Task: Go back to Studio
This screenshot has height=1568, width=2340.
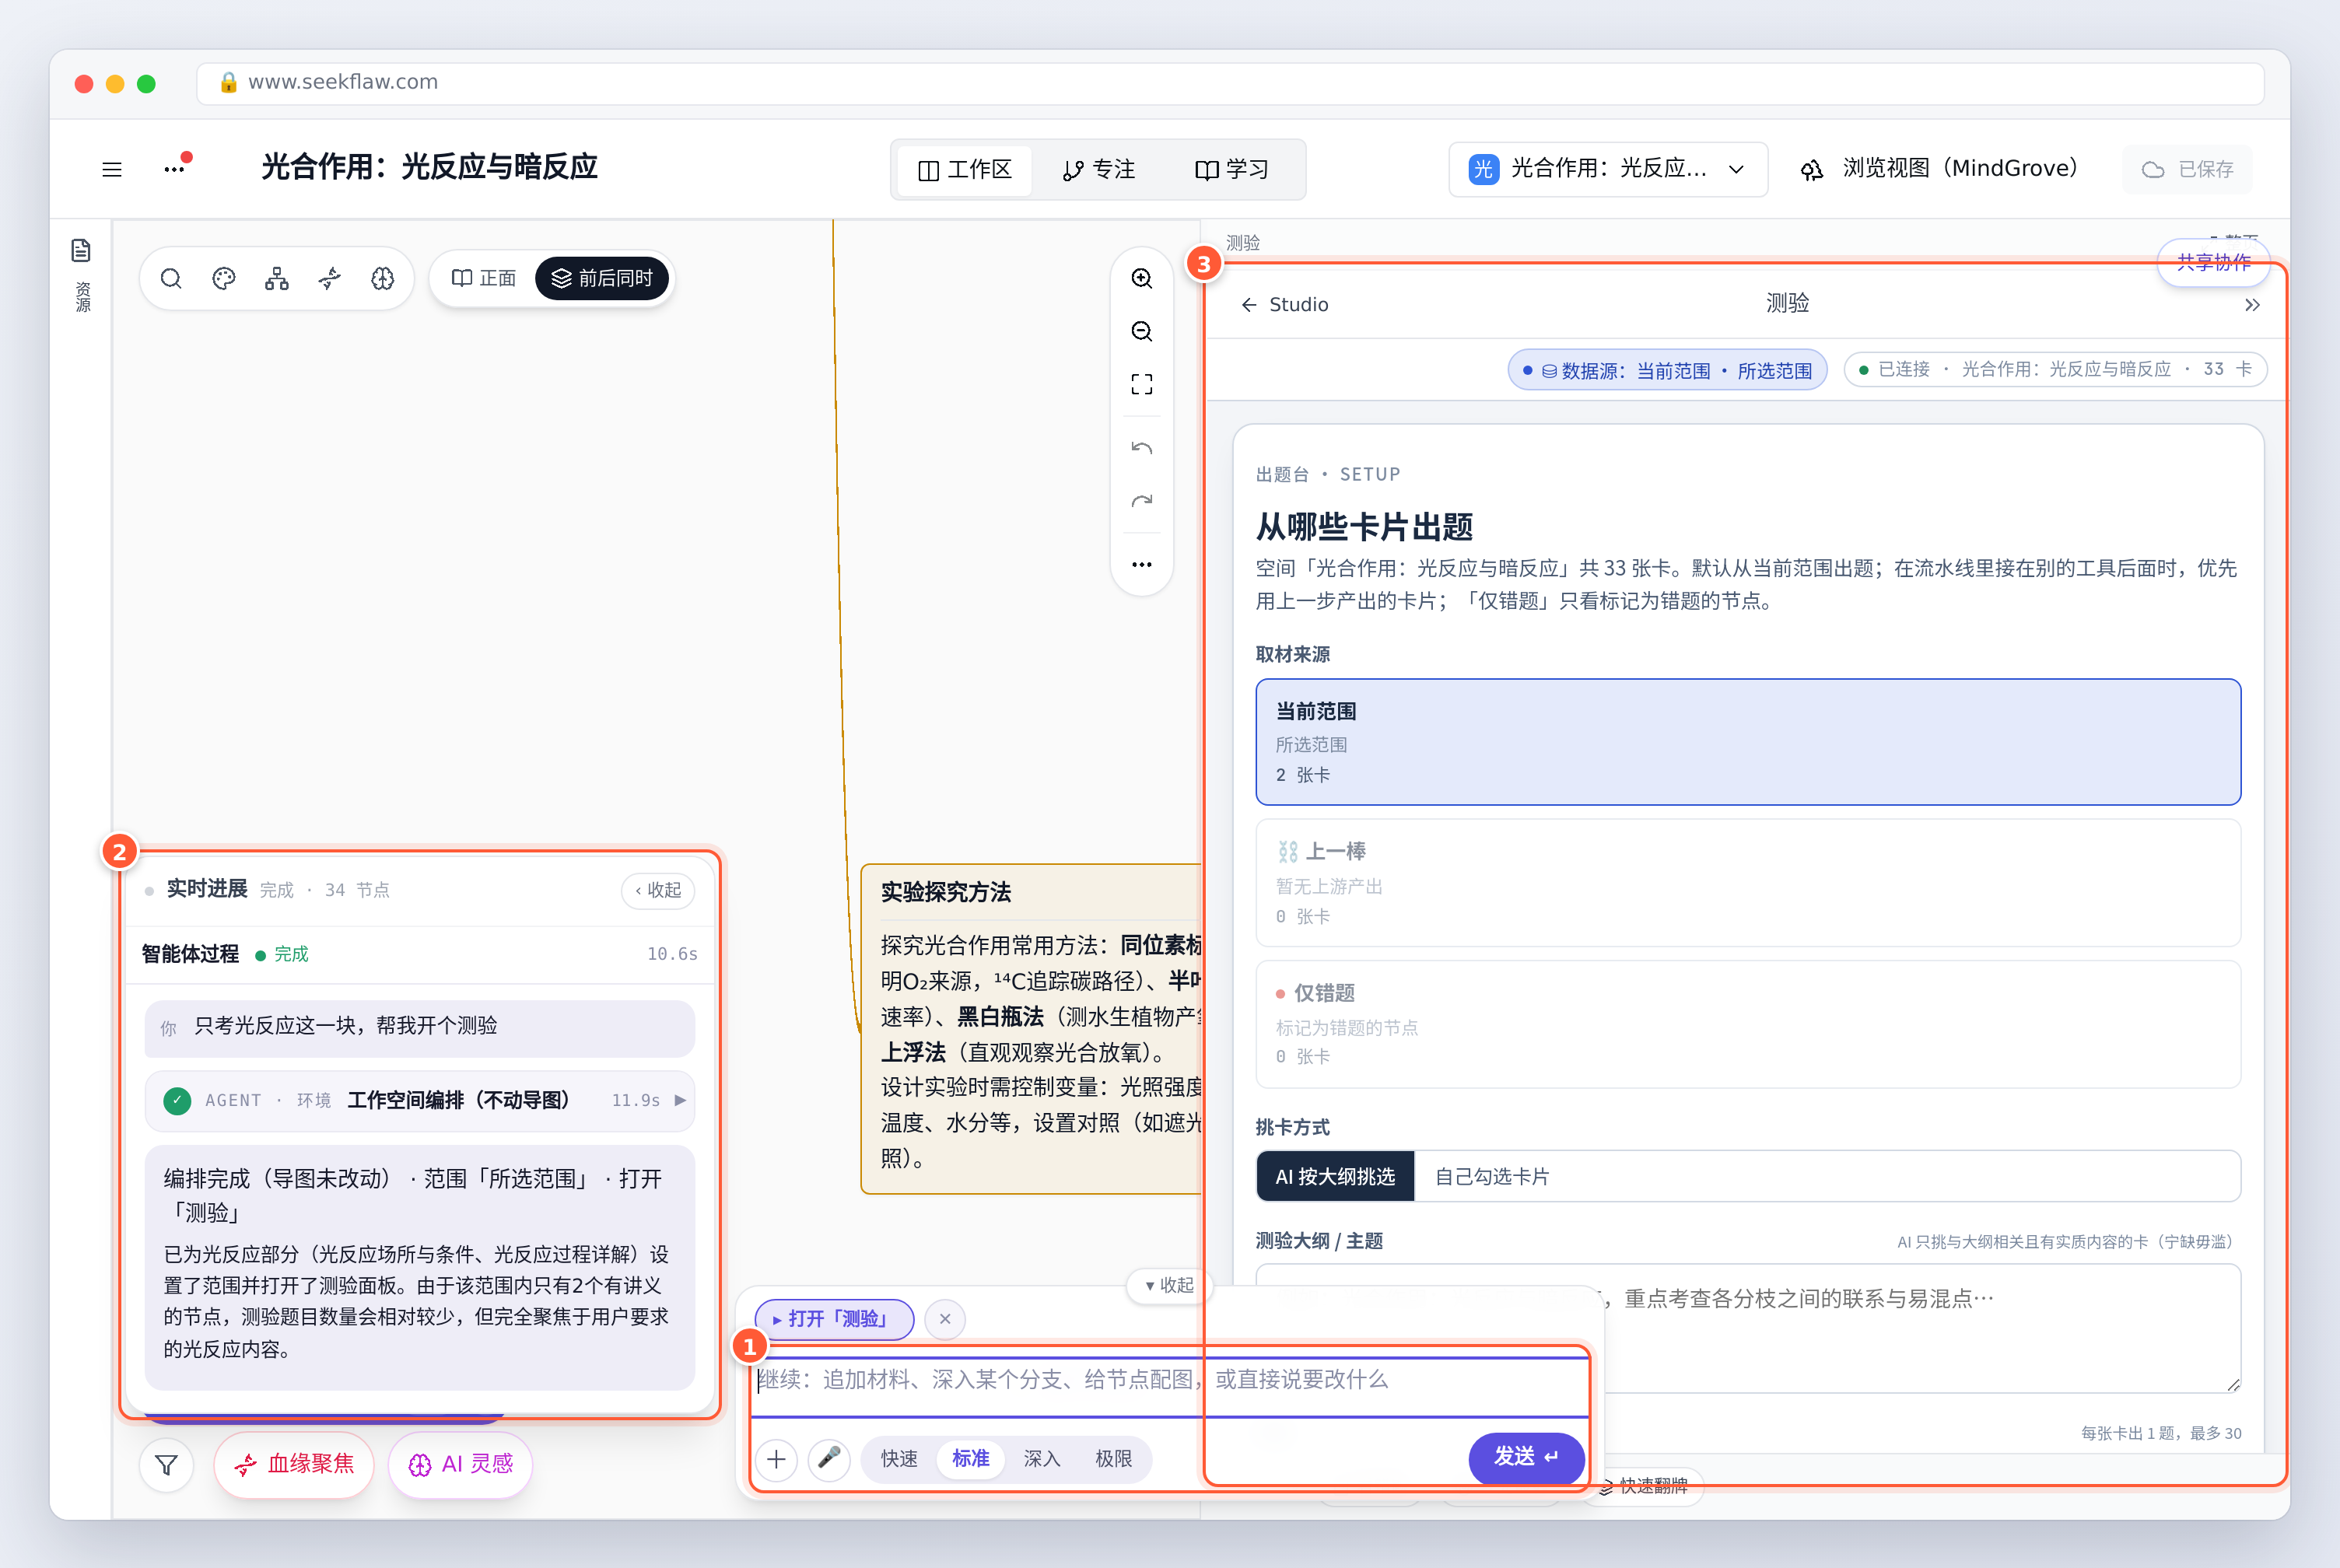Action: click(x=1284, y=305)
